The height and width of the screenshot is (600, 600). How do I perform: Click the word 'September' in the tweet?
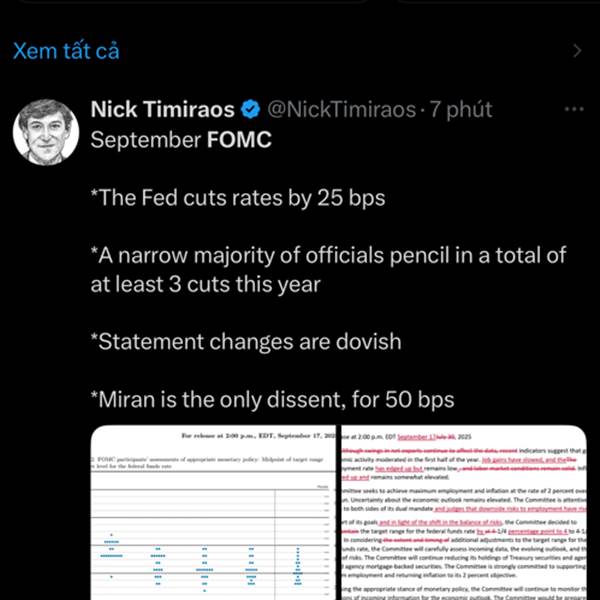(145, 140)
